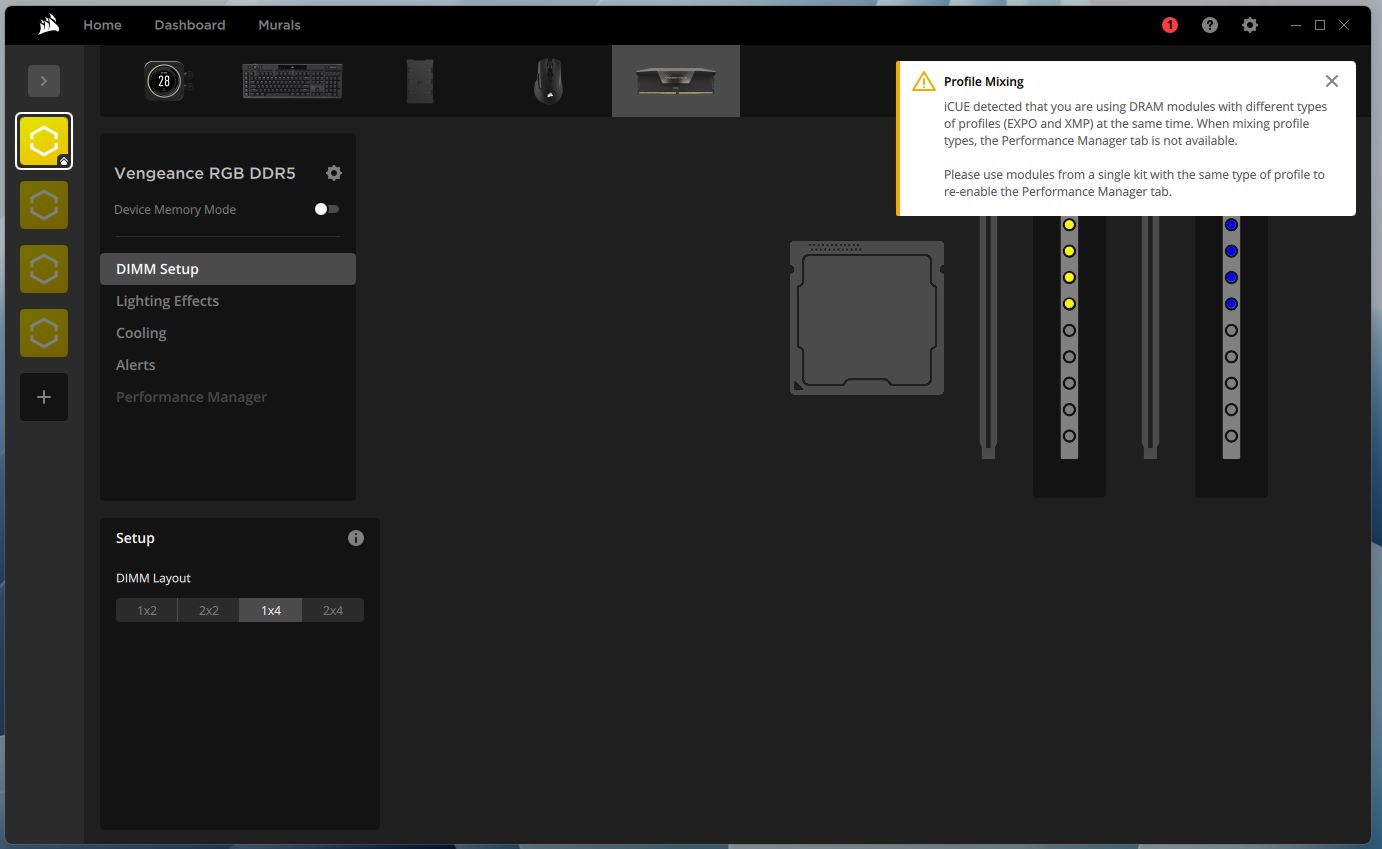The height and width of the screenshot is (849, 1382).
Task: Click top blue LED on right DIMM
Action: point(1231,225)
